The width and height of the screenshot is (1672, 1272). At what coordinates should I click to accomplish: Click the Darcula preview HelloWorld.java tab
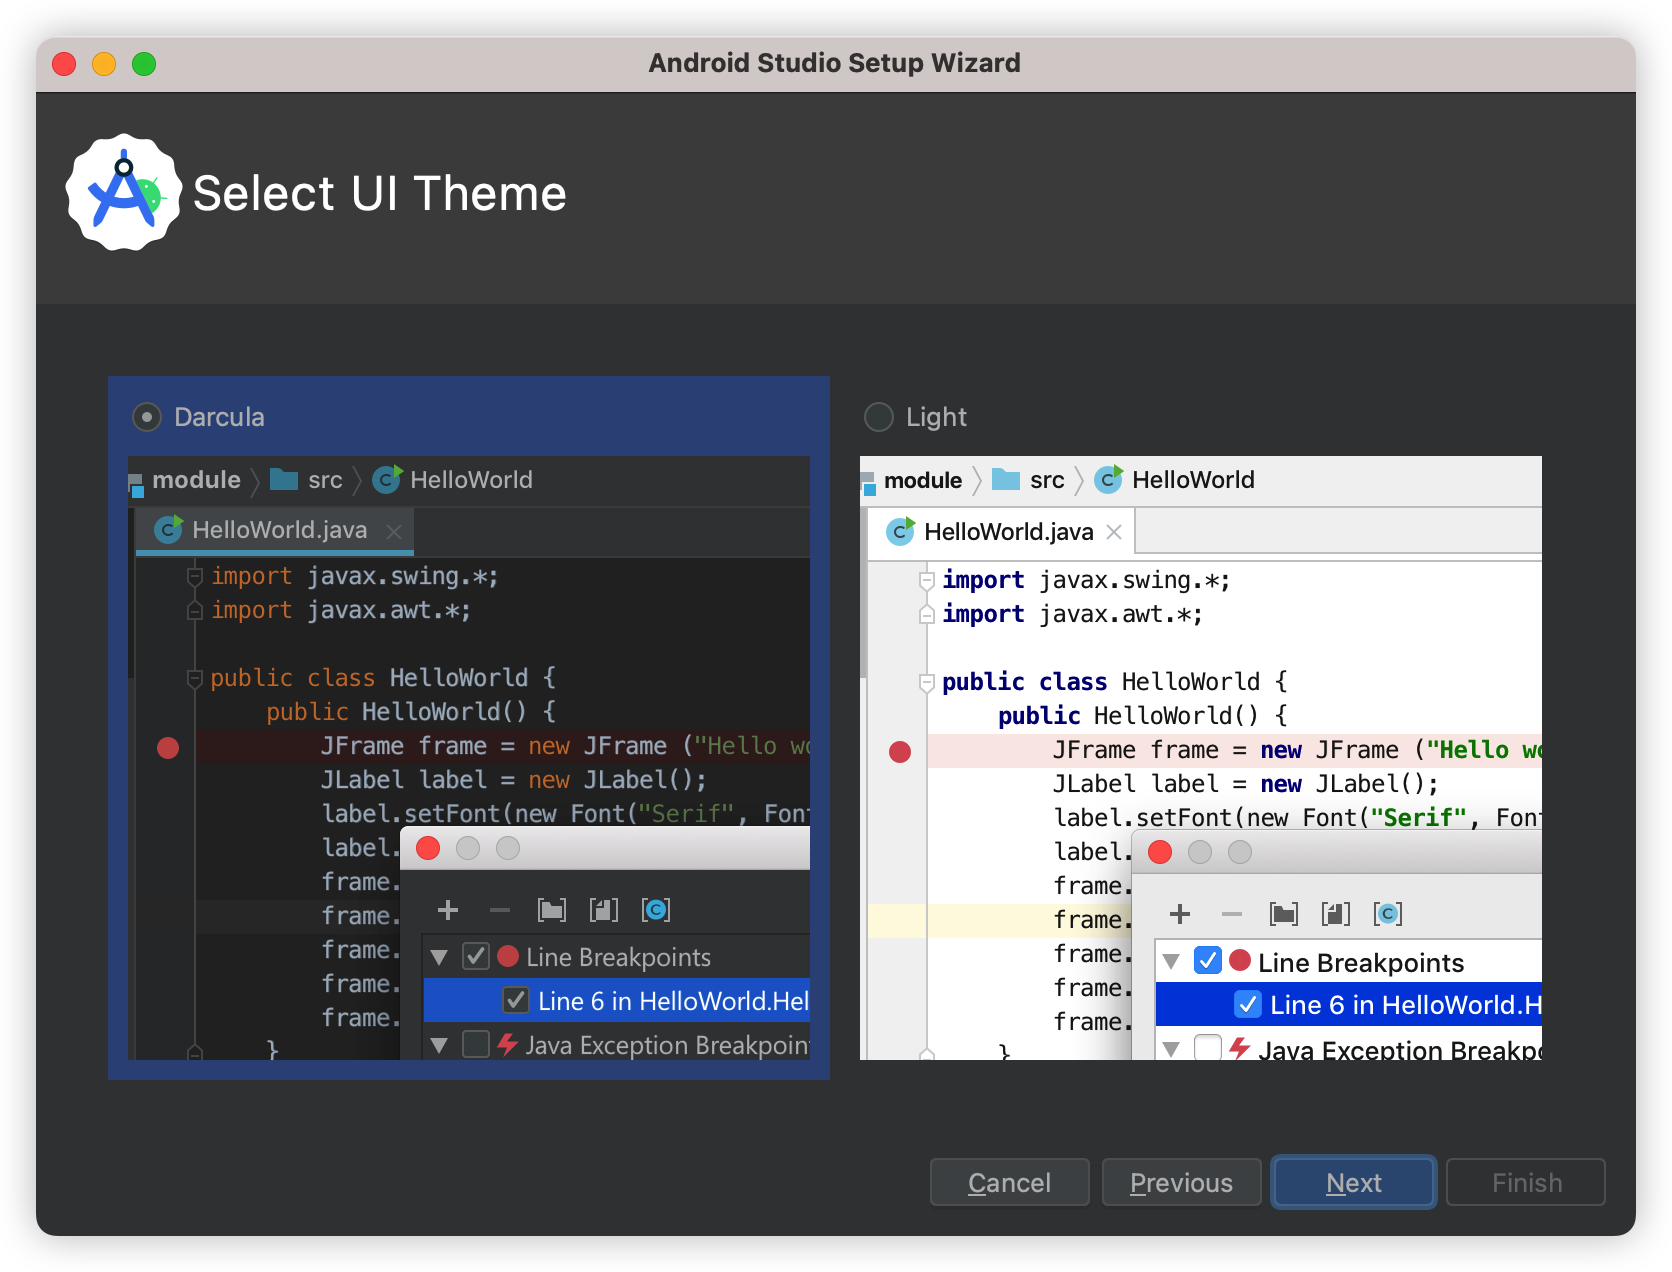click(275, 531)
